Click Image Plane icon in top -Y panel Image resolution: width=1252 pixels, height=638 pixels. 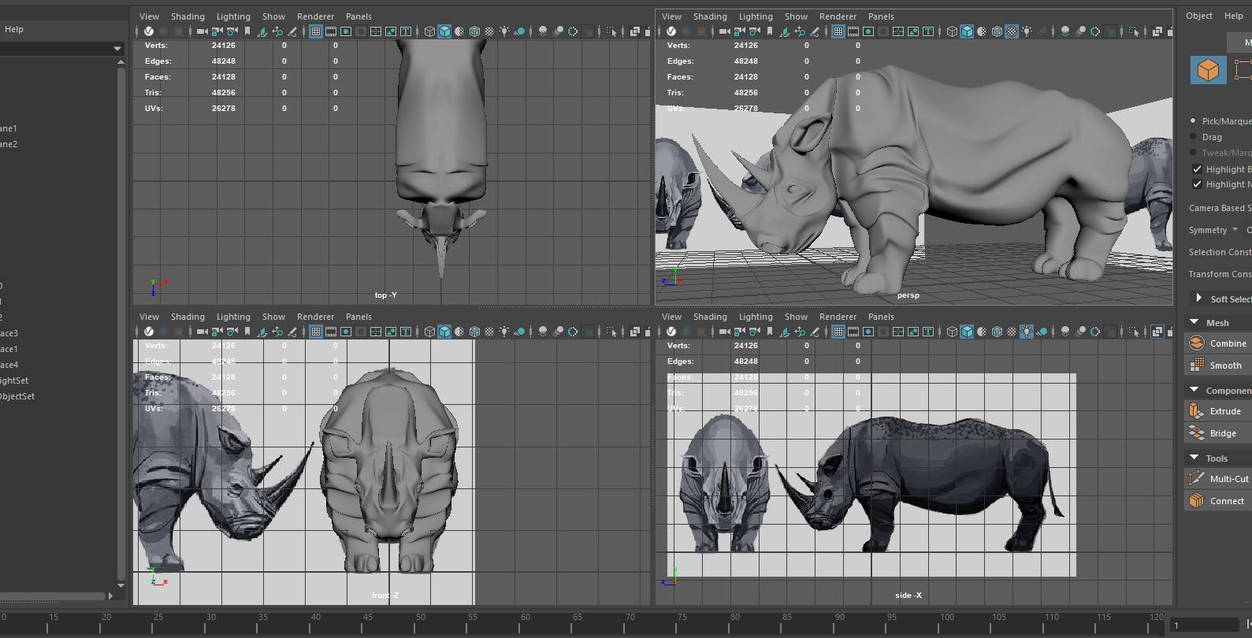point(262,31)
